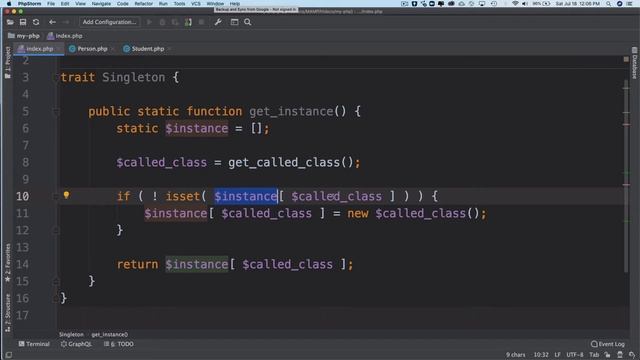Click the Debug bug icon

[162, 22]
